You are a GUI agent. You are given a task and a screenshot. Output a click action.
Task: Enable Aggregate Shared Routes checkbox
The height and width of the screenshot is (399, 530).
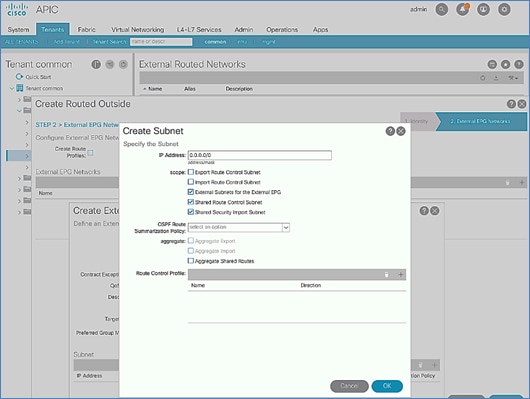191,261
